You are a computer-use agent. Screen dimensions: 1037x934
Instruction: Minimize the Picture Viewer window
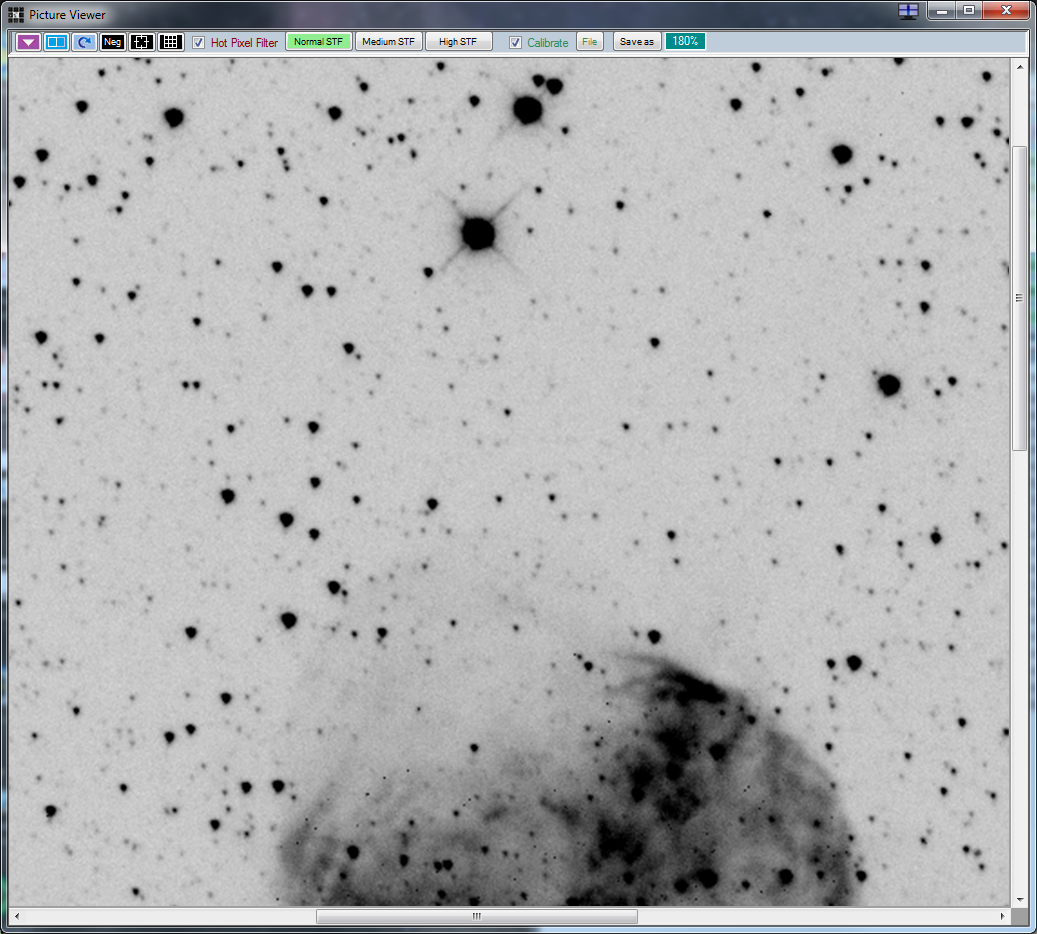click(942, 10)
